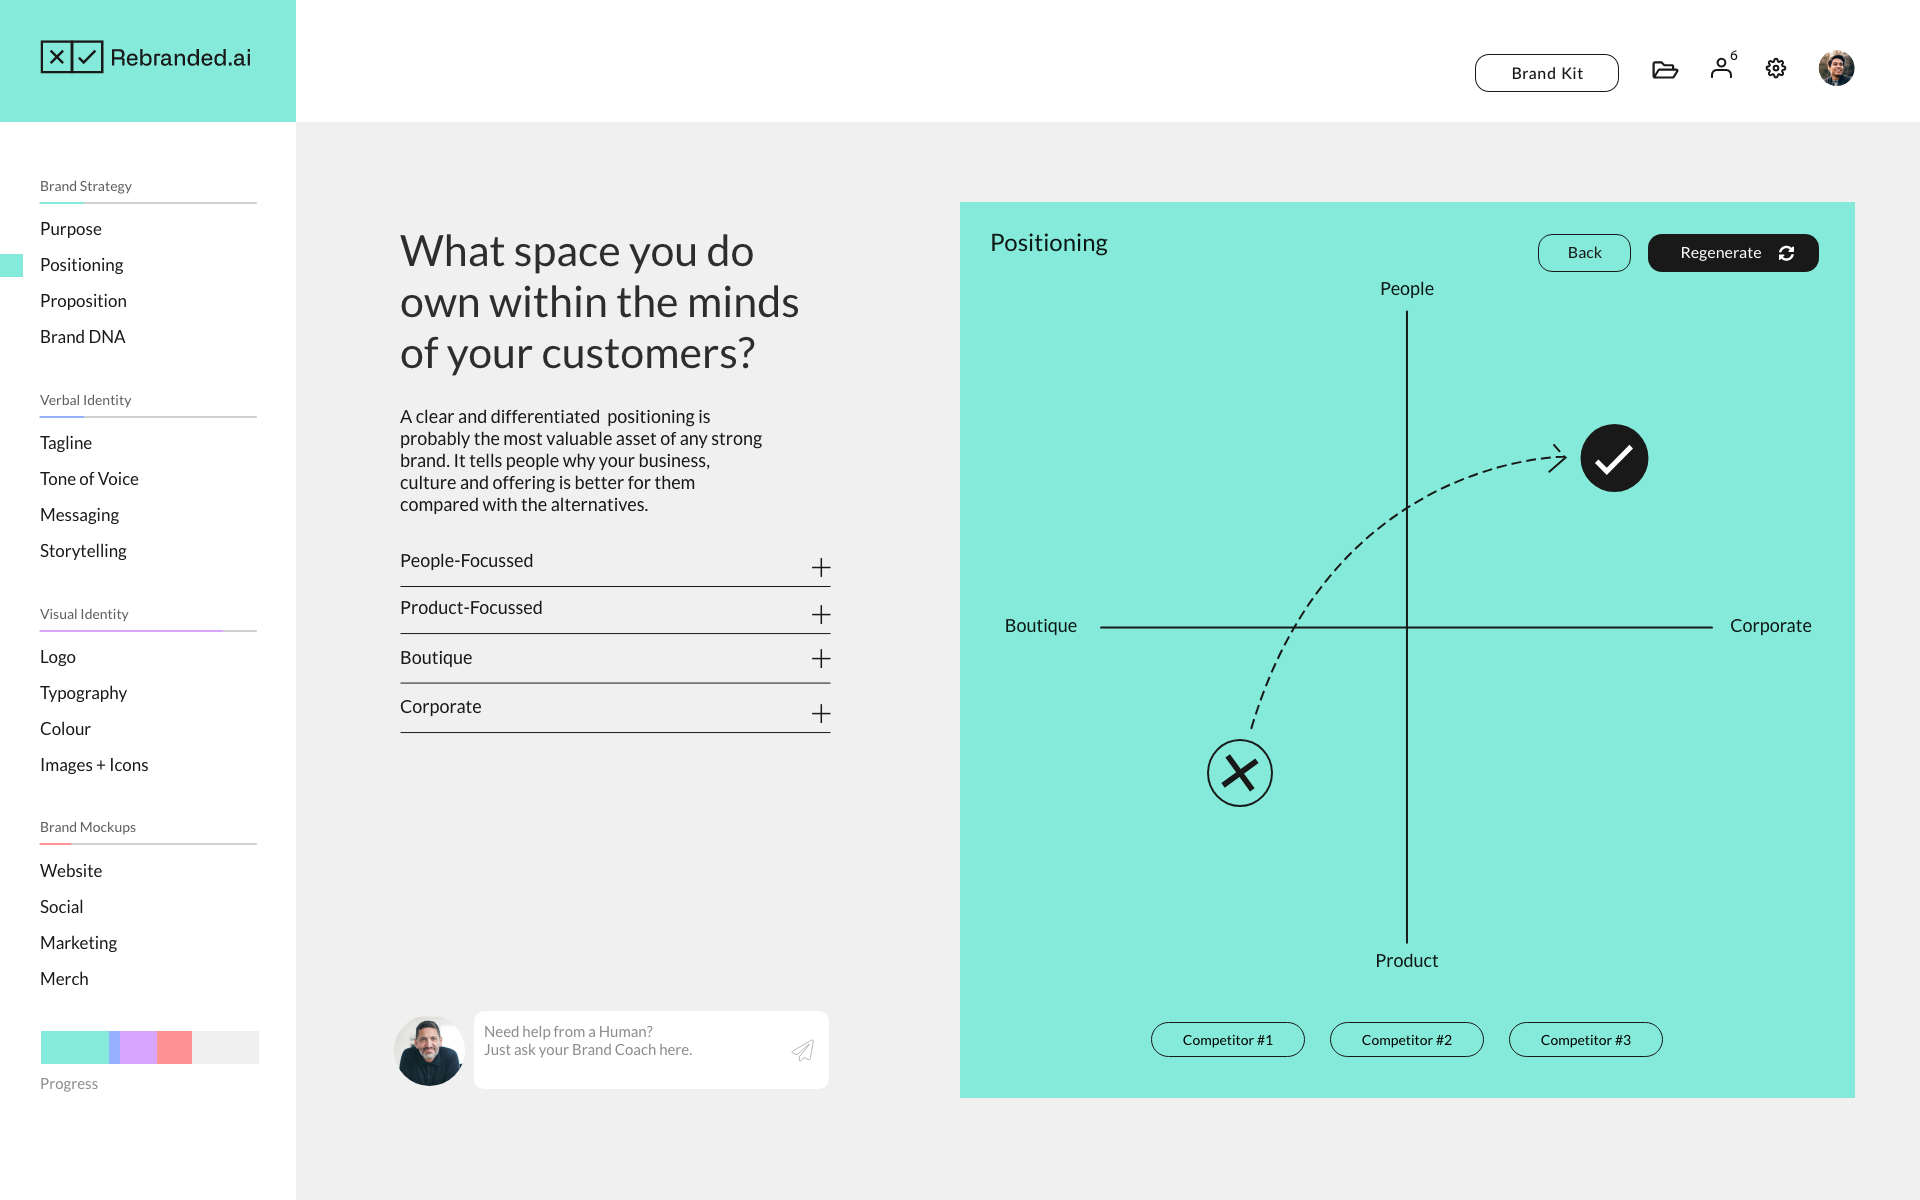Go to Messaging section

tap(79, 515)
